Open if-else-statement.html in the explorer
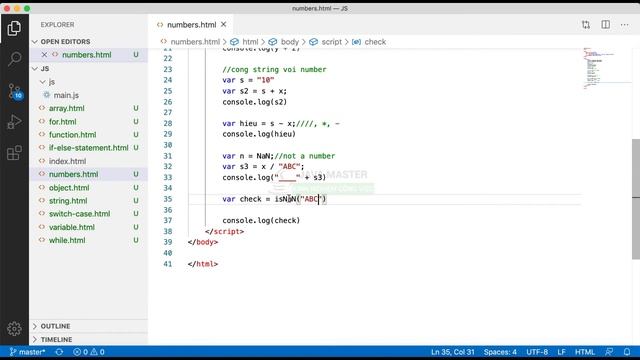 click(89, 148)
